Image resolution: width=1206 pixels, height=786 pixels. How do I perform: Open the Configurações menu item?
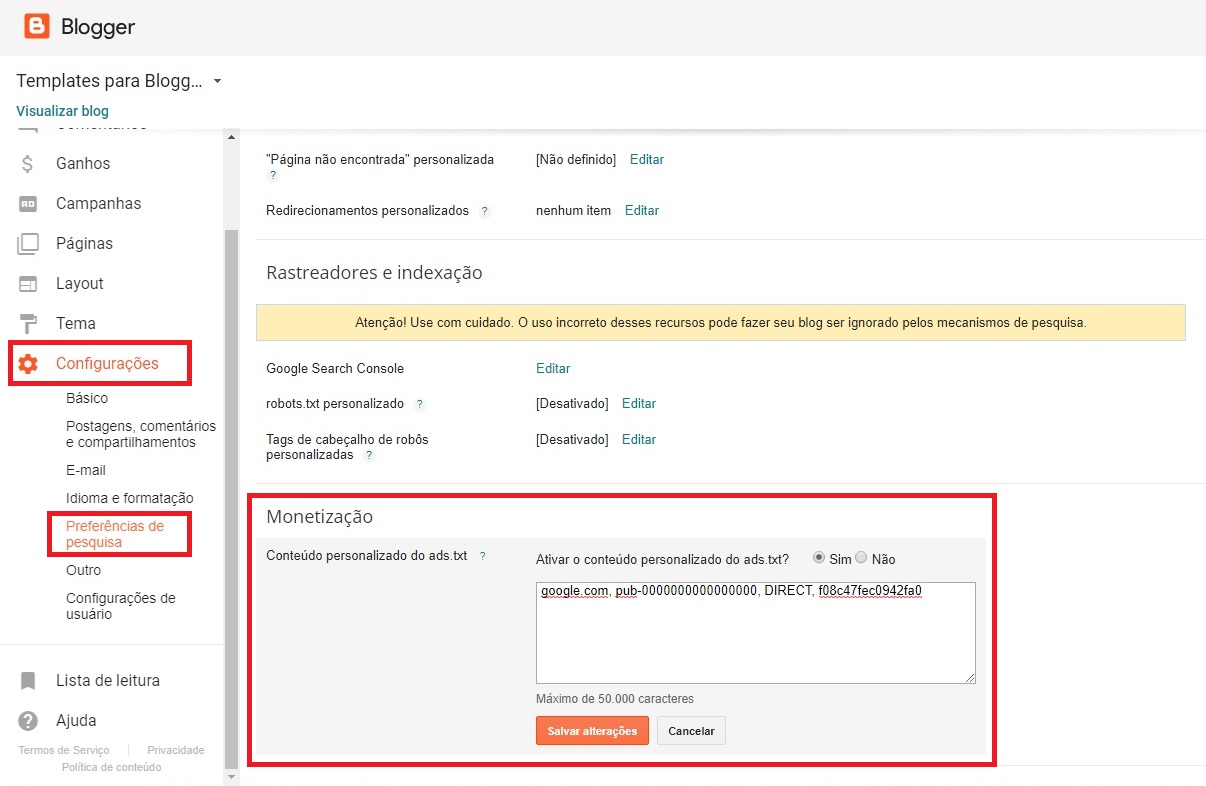coord(107,363)
